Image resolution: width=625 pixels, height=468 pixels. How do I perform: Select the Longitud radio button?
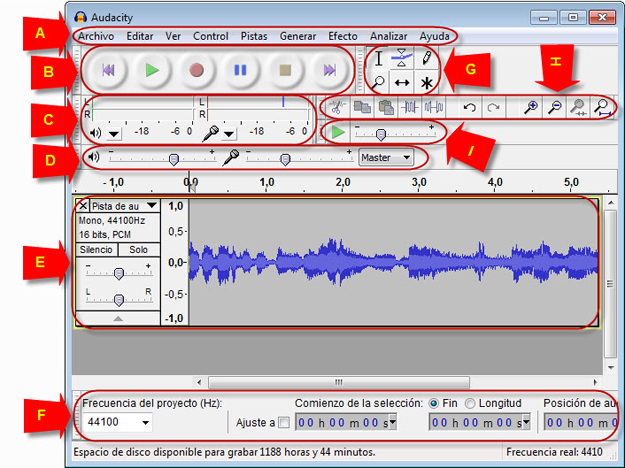coord(470,403)
